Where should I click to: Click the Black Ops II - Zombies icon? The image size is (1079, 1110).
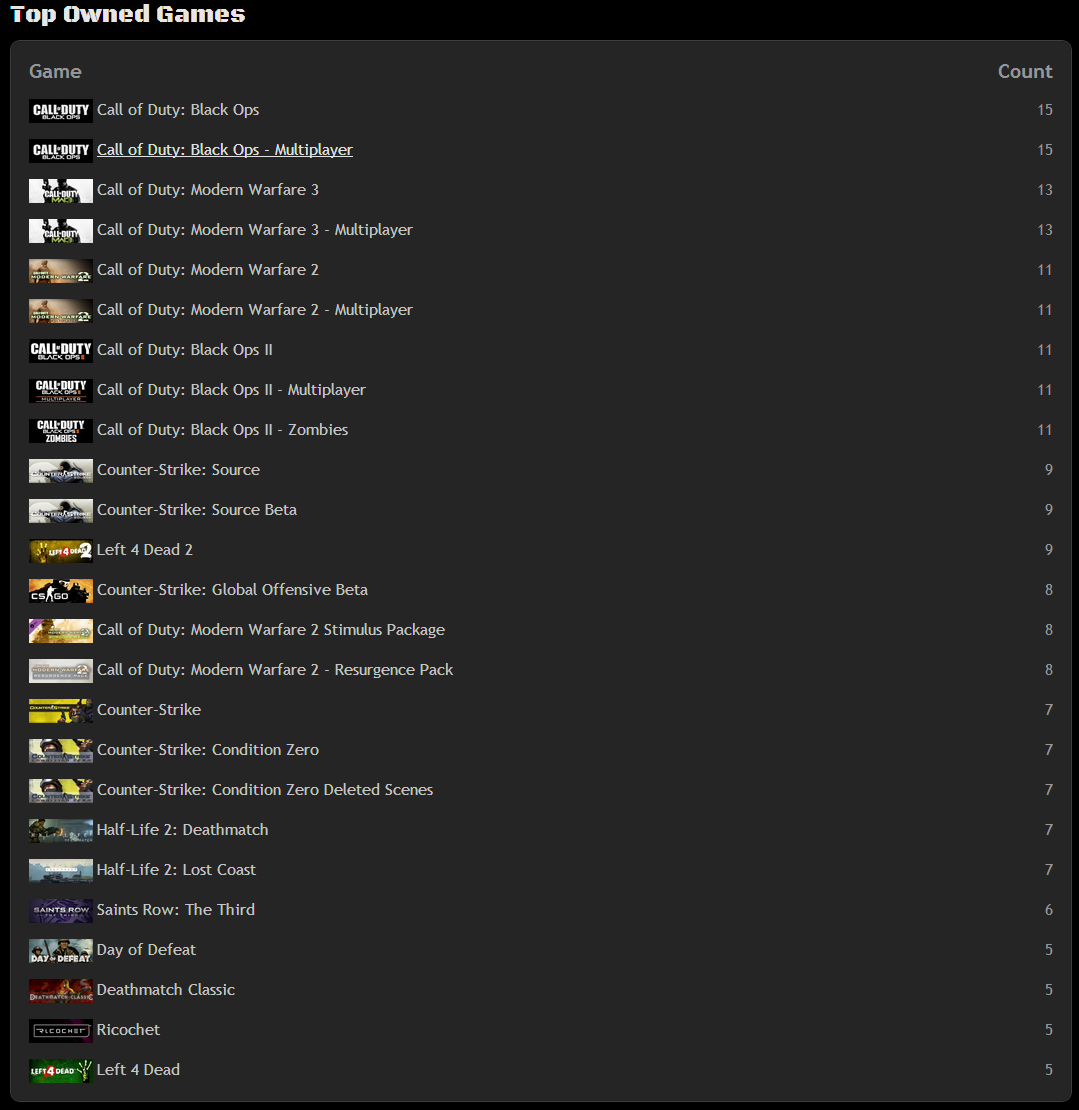point(61,430)
